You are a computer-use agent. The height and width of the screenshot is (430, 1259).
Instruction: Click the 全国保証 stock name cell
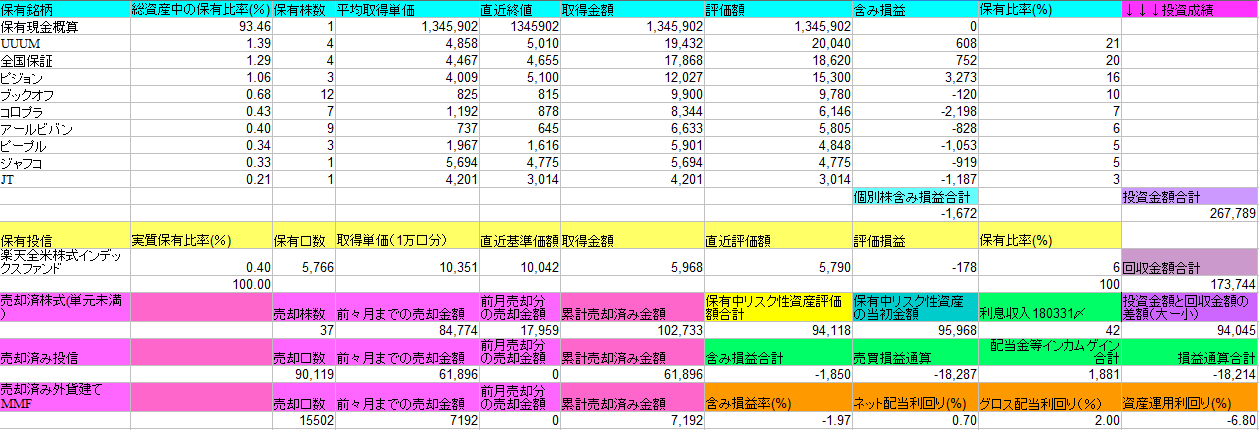(65, 61)
